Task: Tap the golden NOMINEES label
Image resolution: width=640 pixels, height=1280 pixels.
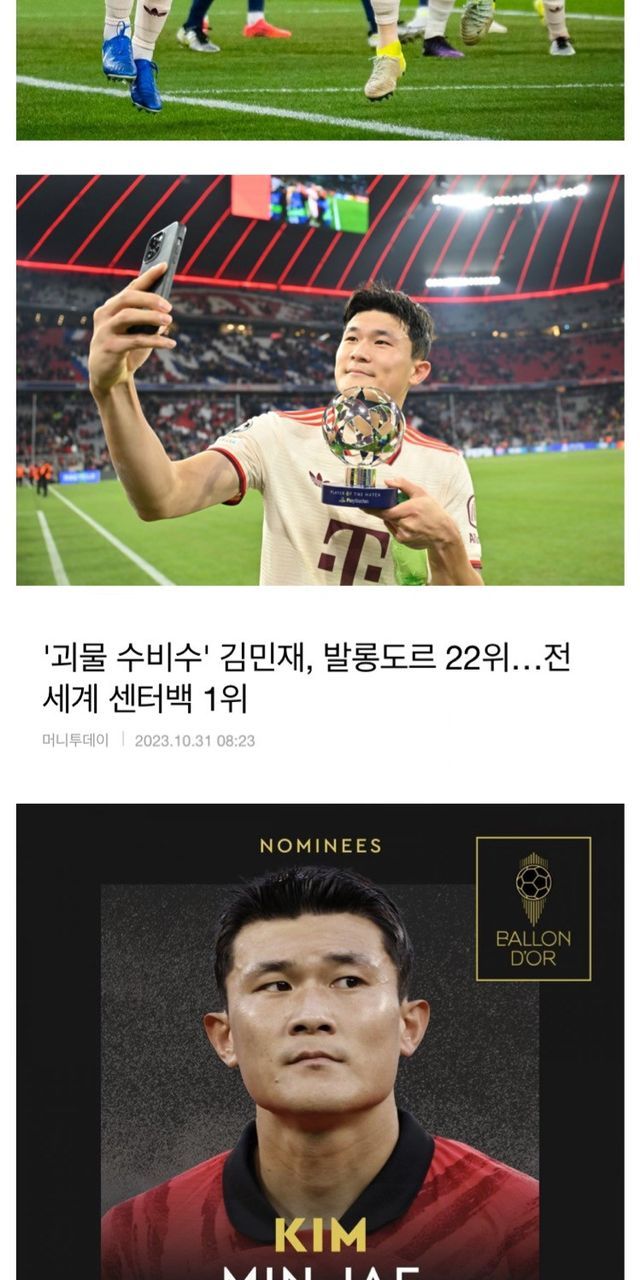Action: [320, 846]
